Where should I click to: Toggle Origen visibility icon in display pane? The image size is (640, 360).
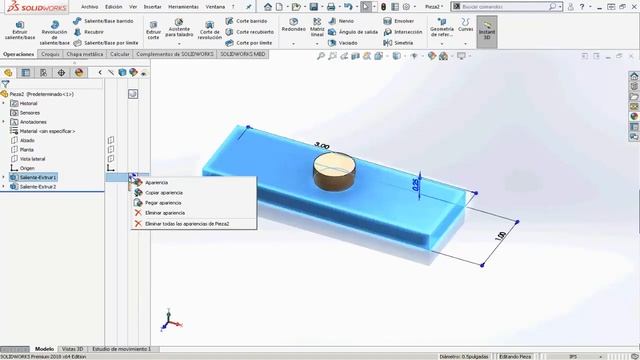pyautogui.click(x=111, y=168)
